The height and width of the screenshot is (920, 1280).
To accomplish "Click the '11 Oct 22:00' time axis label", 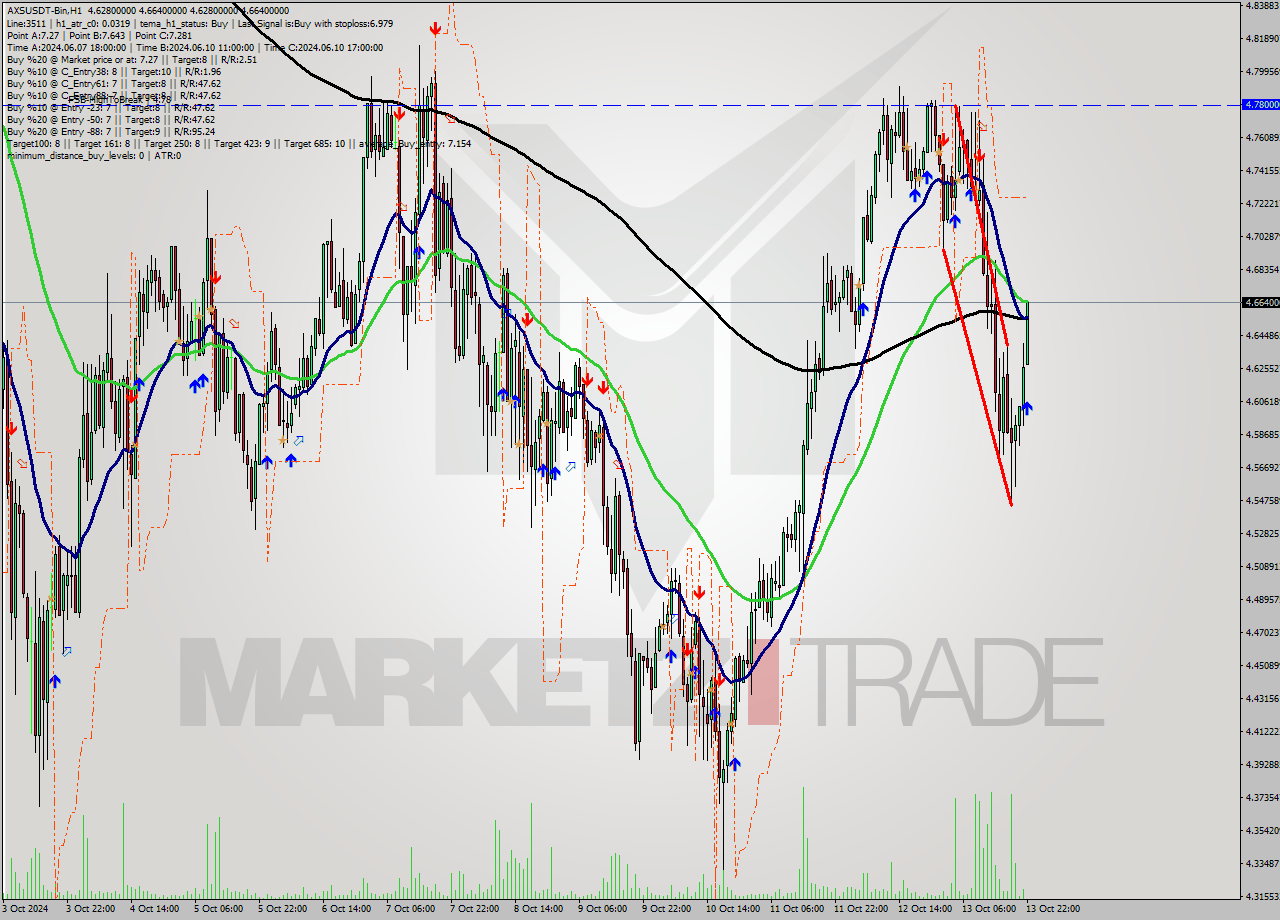I will [x=862, y=909].
